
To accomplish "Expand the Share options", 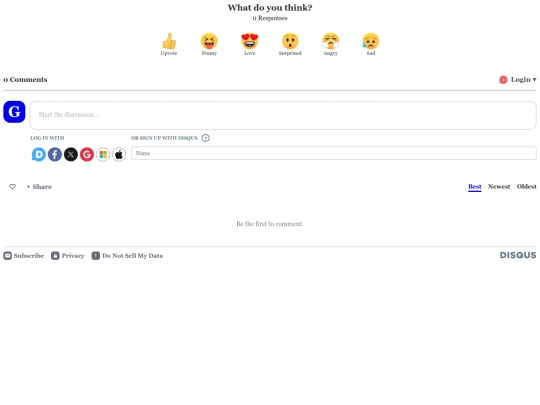I will pos(40,186).
